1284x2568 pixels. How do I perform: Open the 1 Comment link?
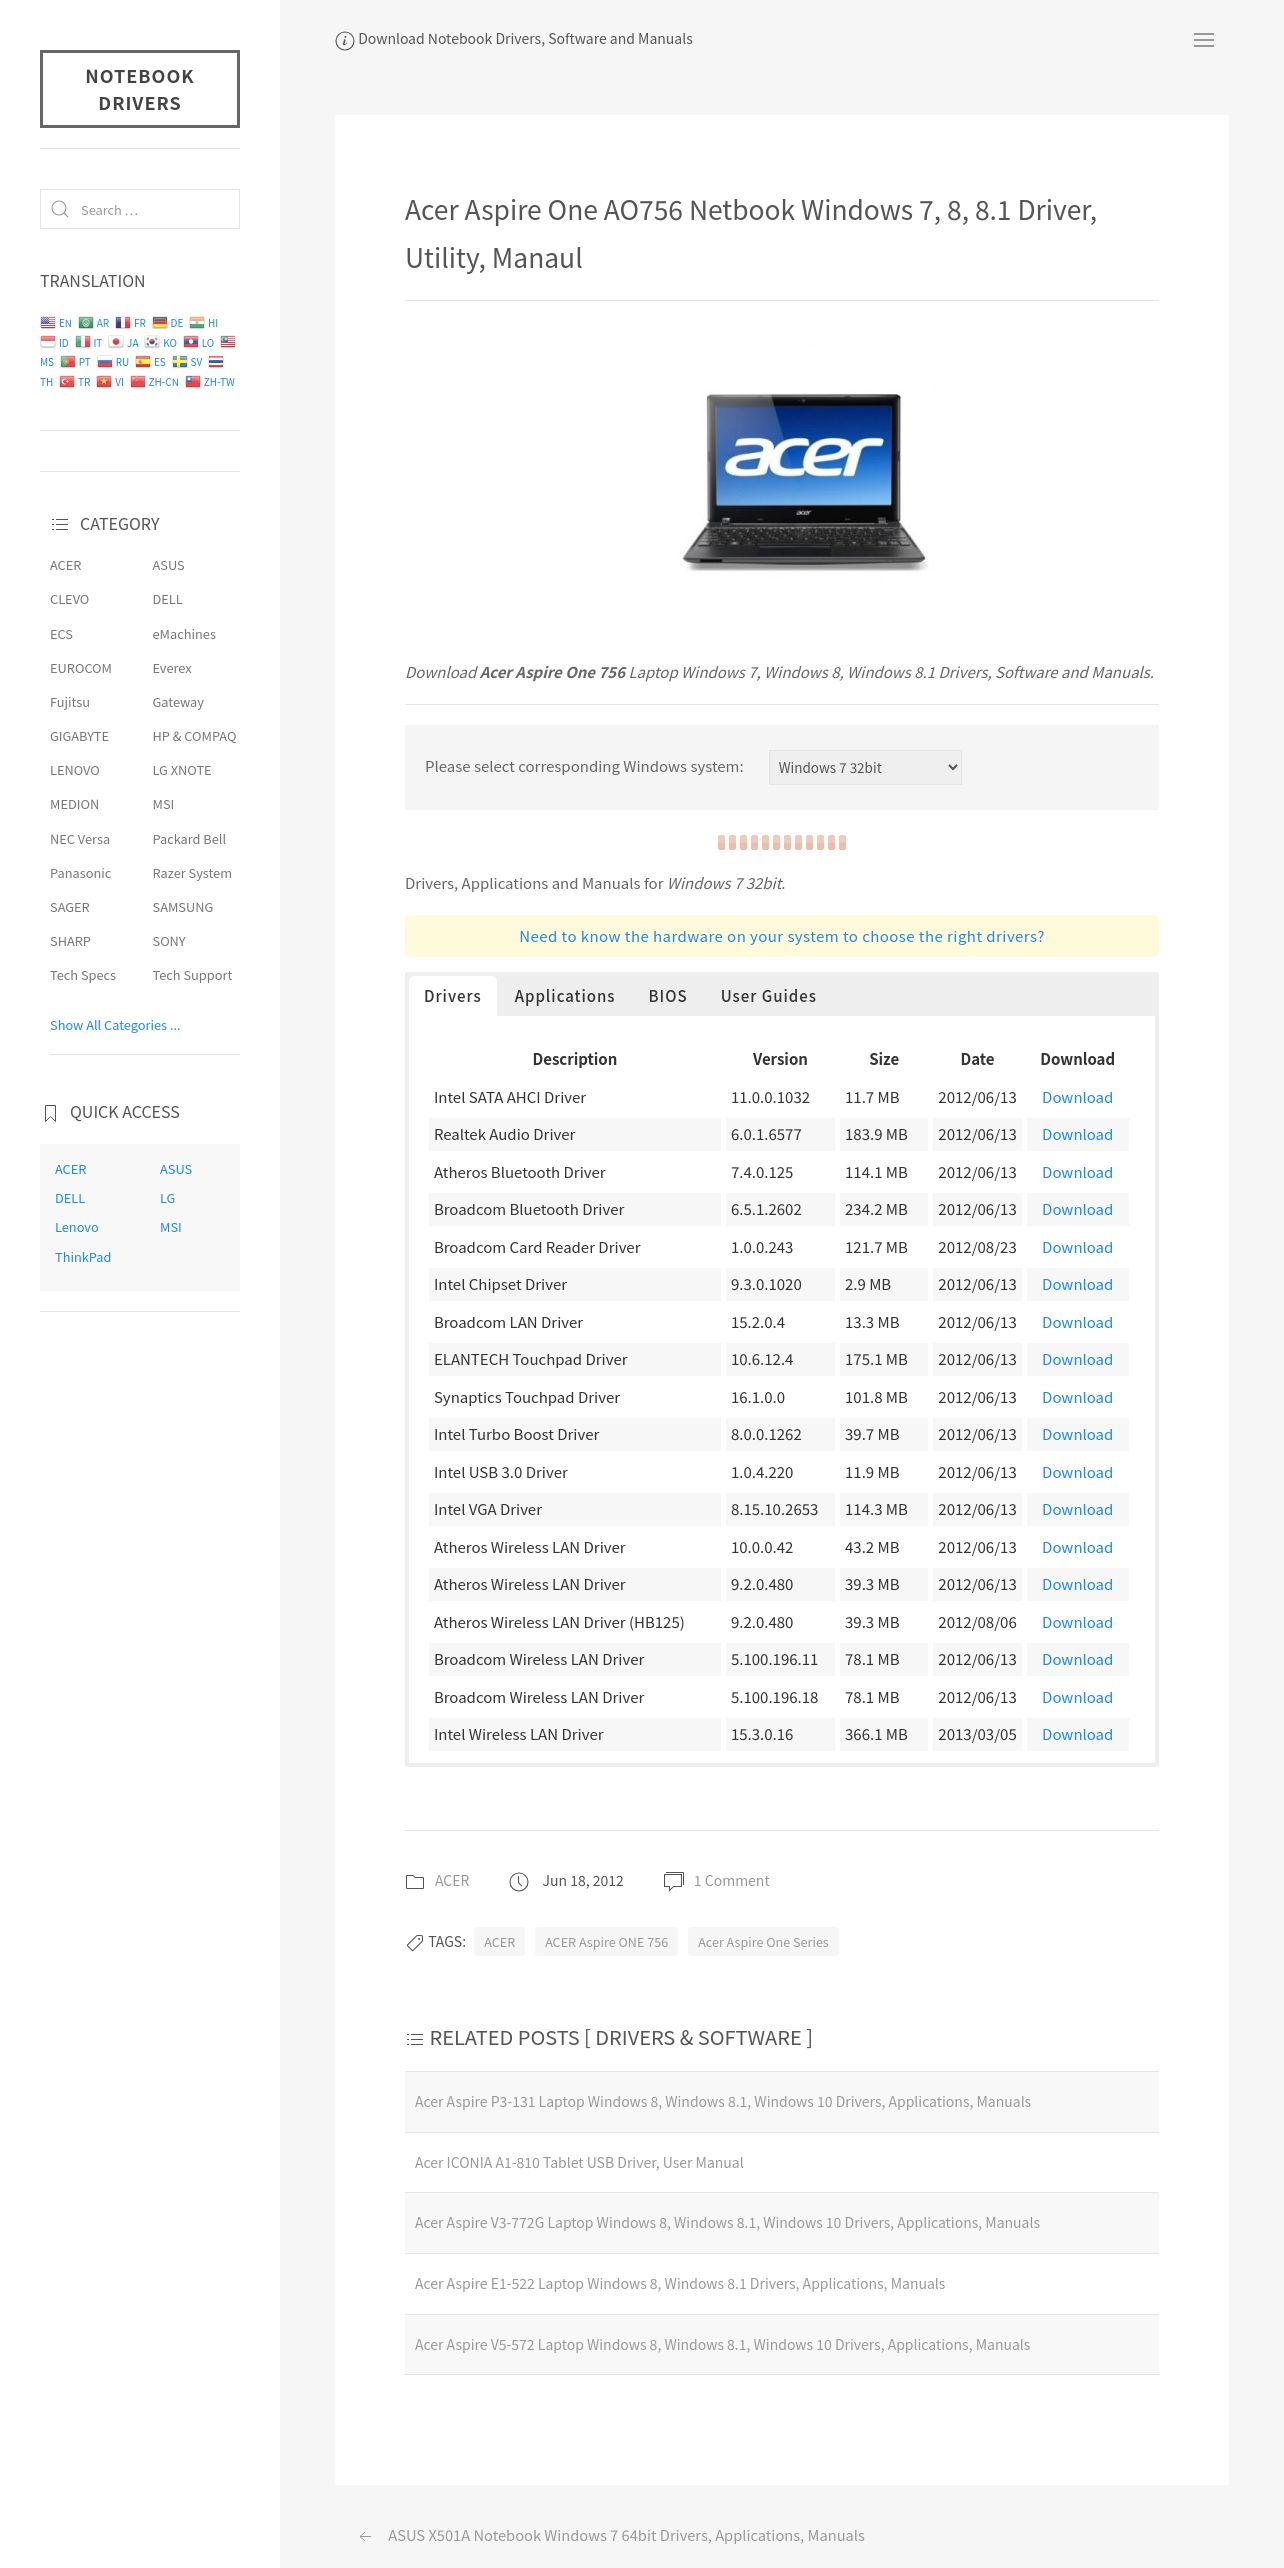tap(732, 1881)
